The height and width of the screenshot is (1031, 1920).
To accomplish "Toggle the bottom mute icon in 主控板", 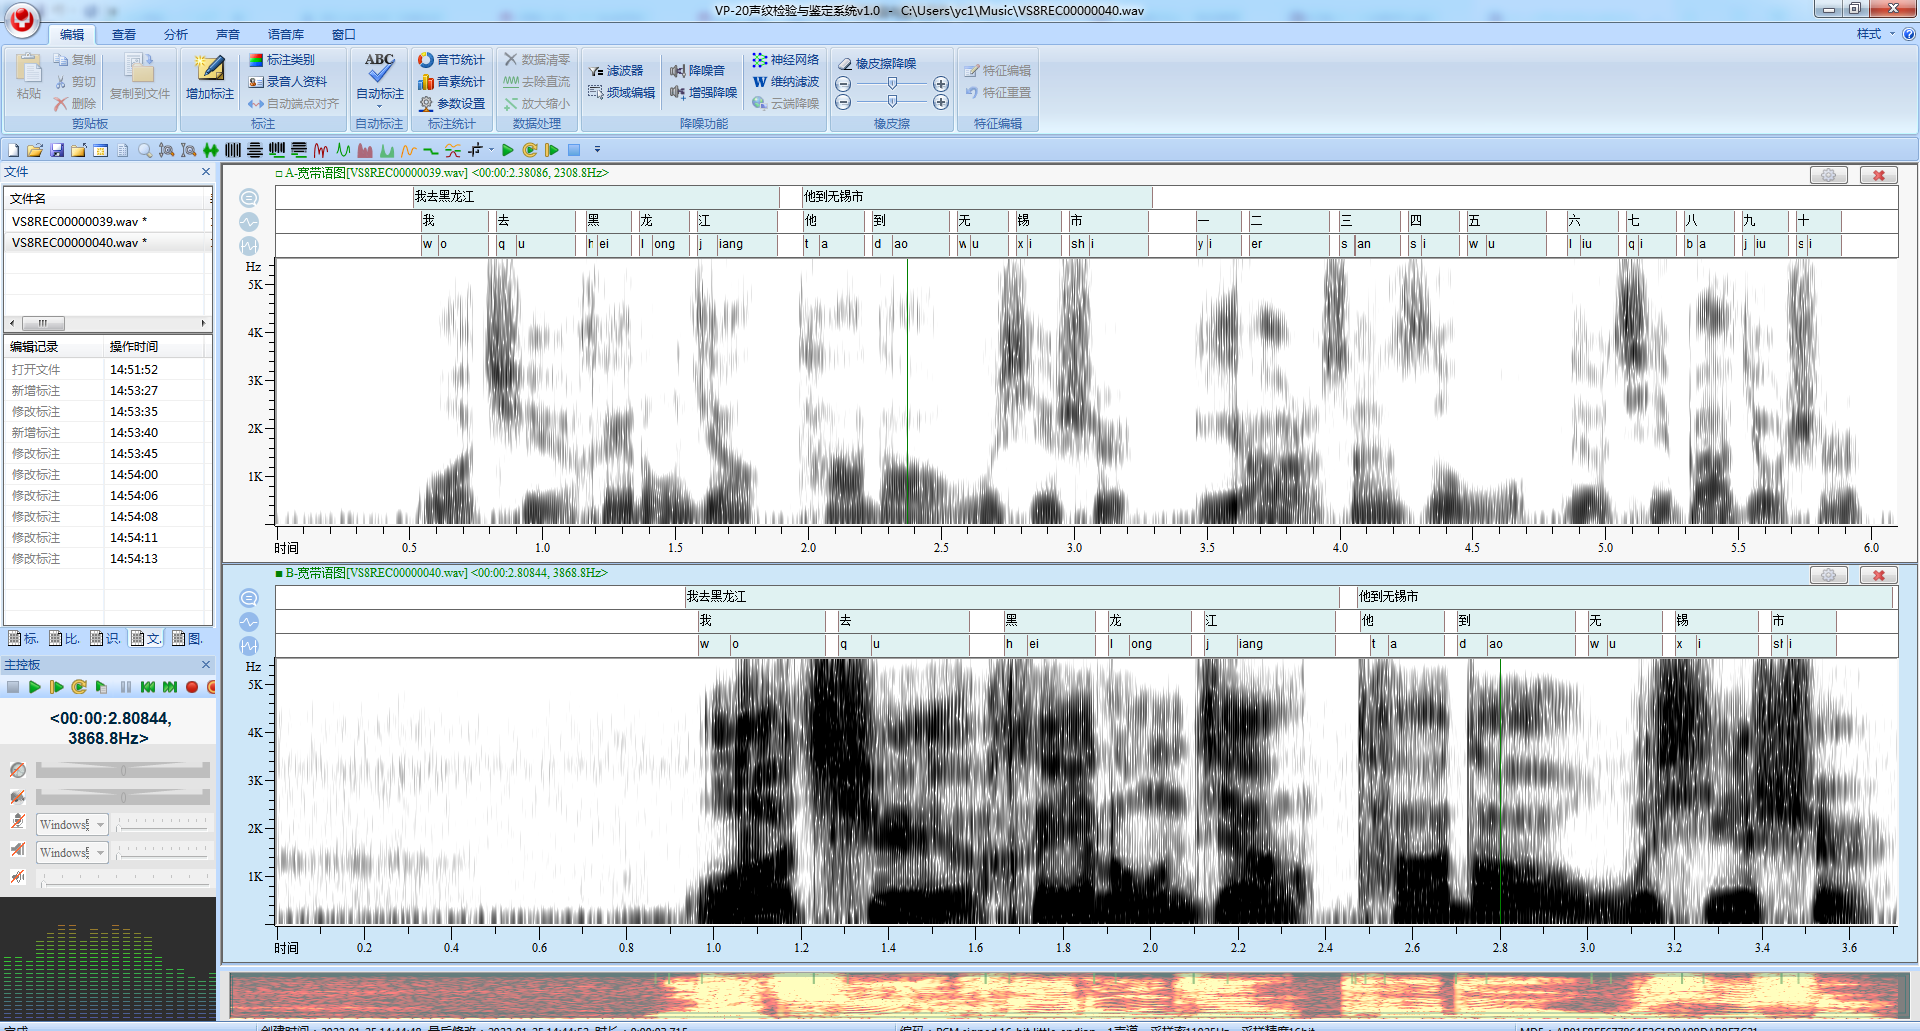I will coord(17,877).
